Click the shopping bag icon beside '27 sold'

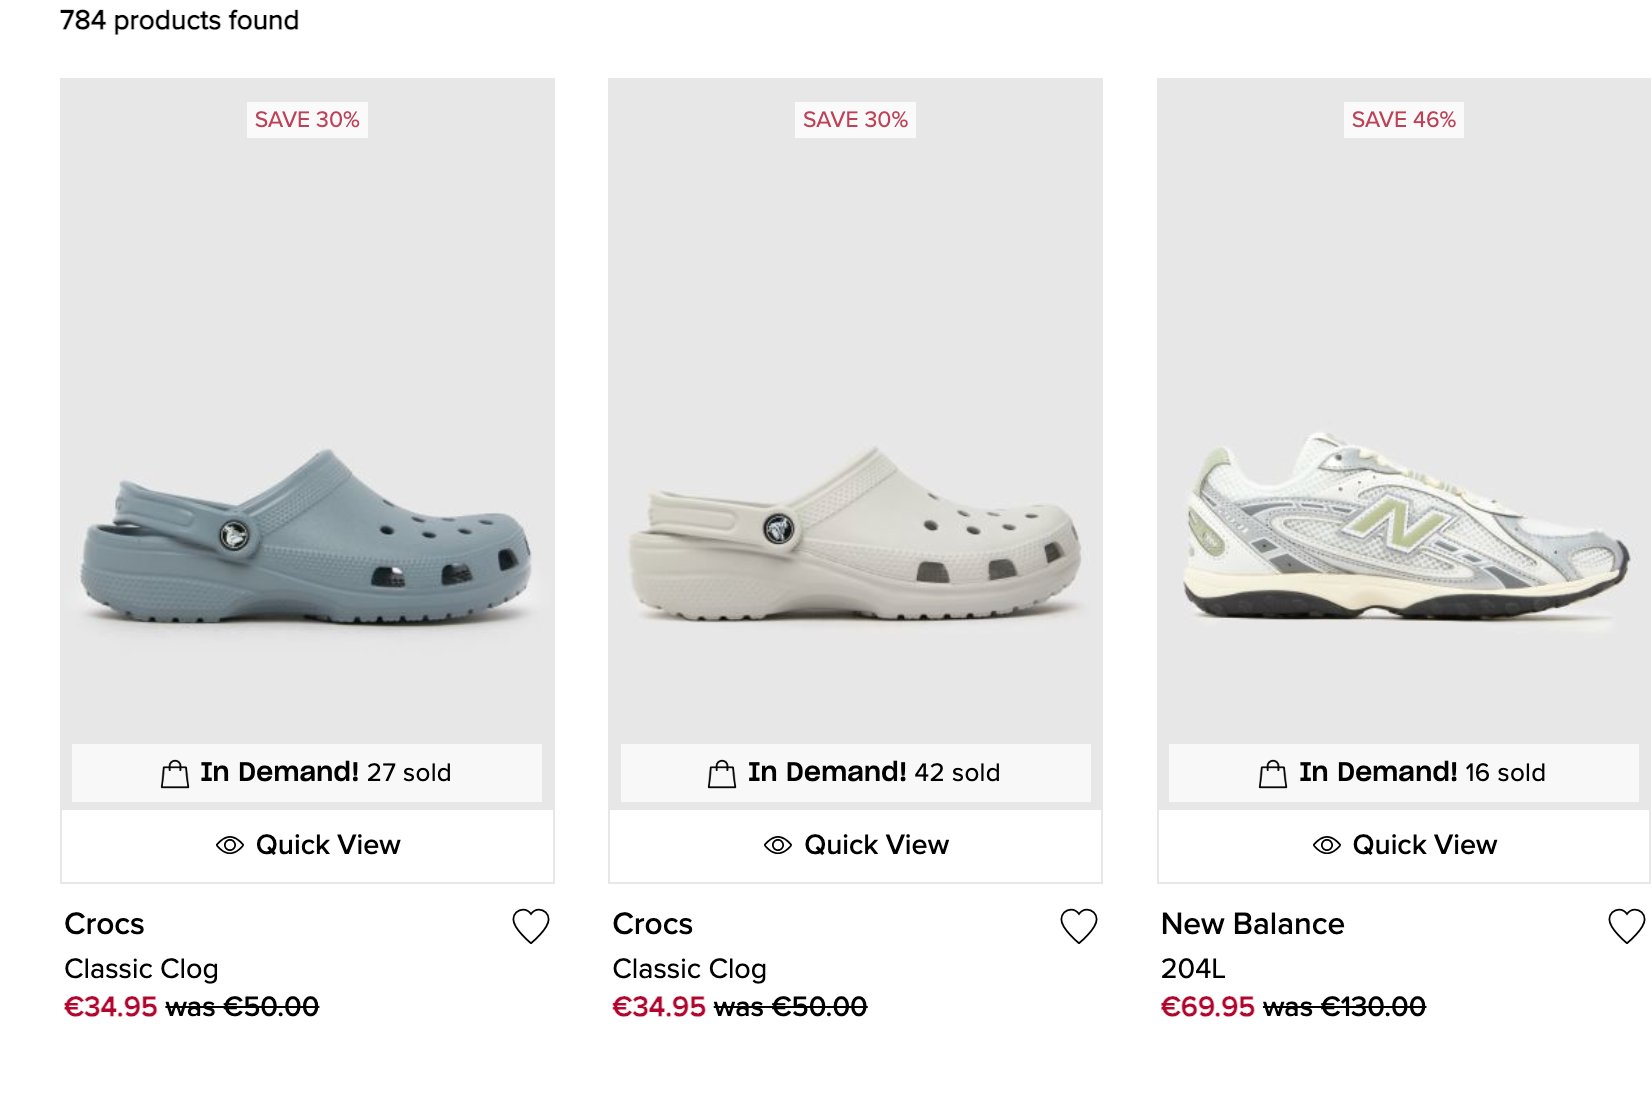(x=174, y=771)
